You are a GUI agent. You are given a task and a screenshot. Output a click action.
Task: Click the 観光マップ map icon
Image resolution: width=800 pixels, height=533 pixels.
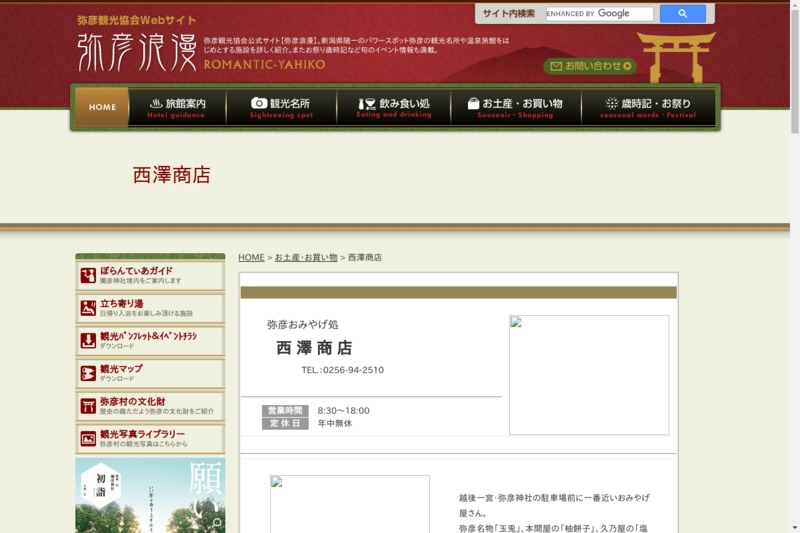click(x=89, y=373)
